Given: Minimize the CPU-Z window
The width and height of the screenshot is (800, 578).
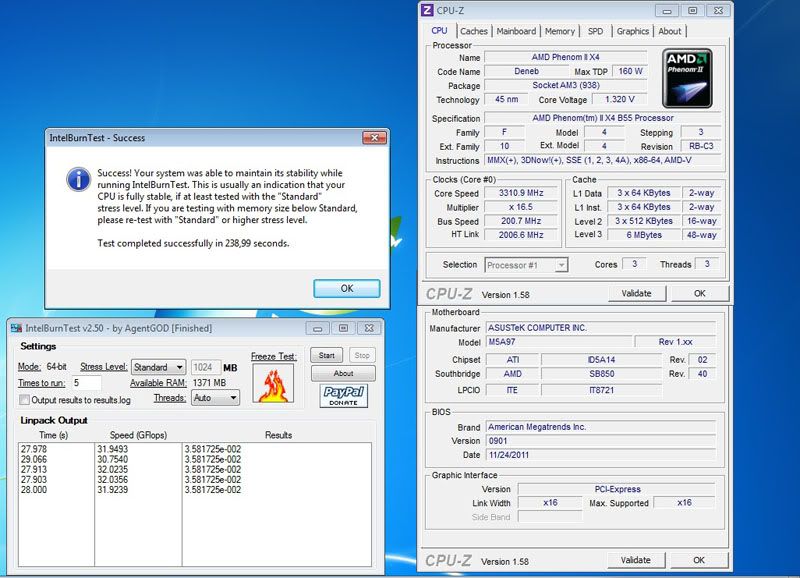Looking at the screenshot, I should click(x=666, y=11).
